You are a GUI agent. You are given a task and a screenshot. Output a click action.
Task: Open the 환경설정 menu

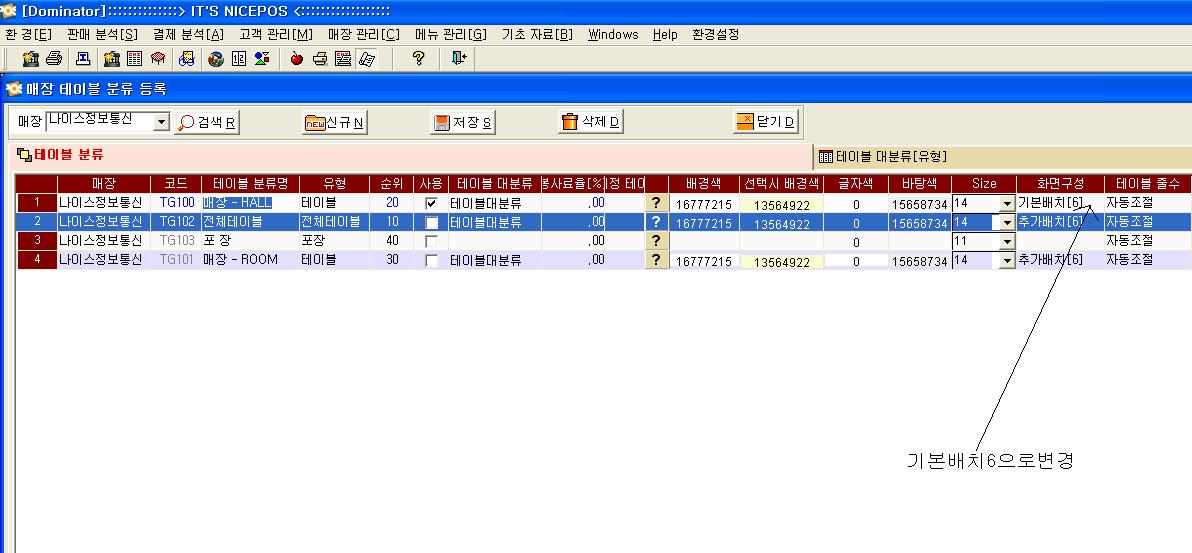point(715,35)
